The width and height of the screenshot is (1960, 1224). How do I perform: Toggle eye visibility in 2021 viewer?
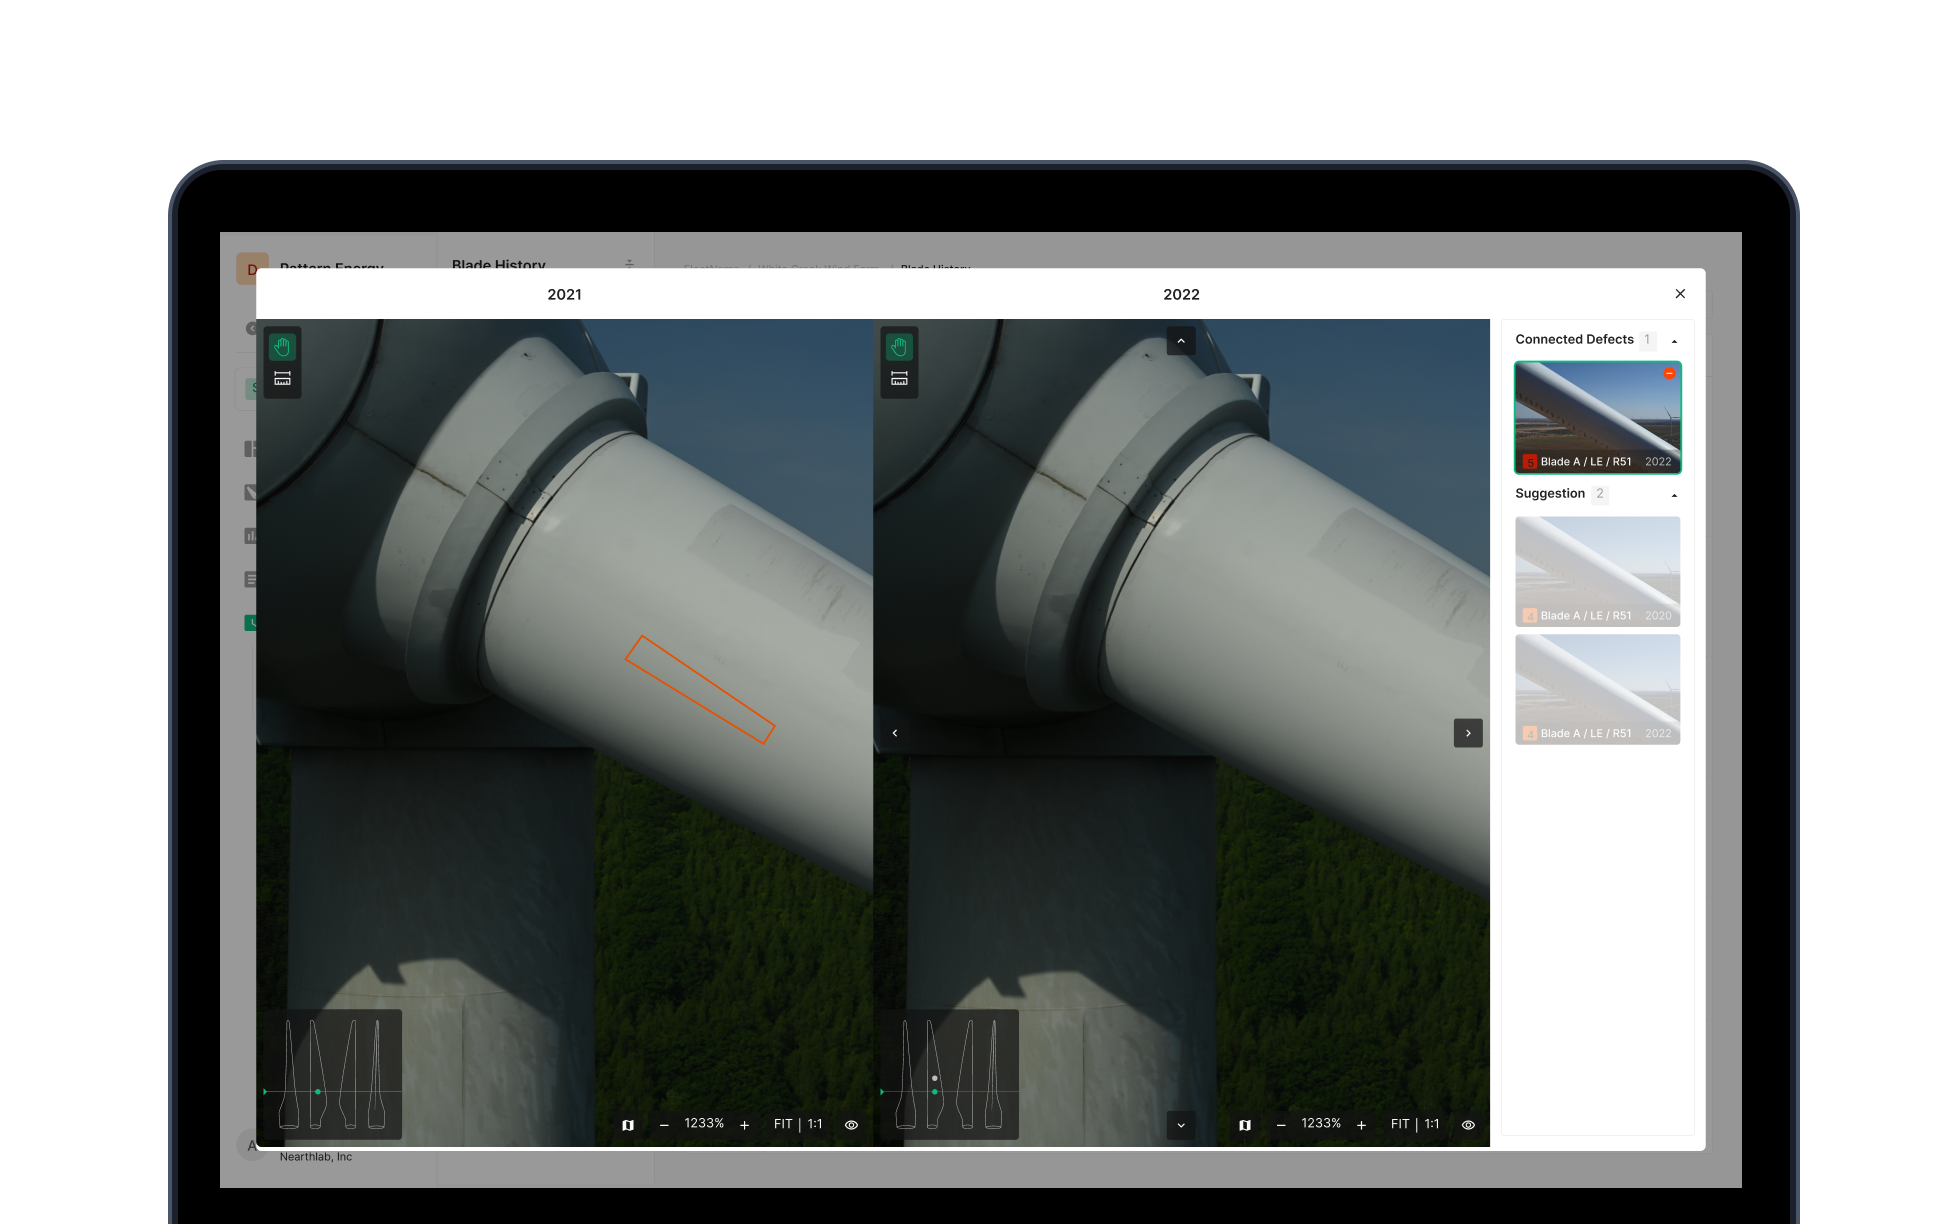[x=851, y=1125]
